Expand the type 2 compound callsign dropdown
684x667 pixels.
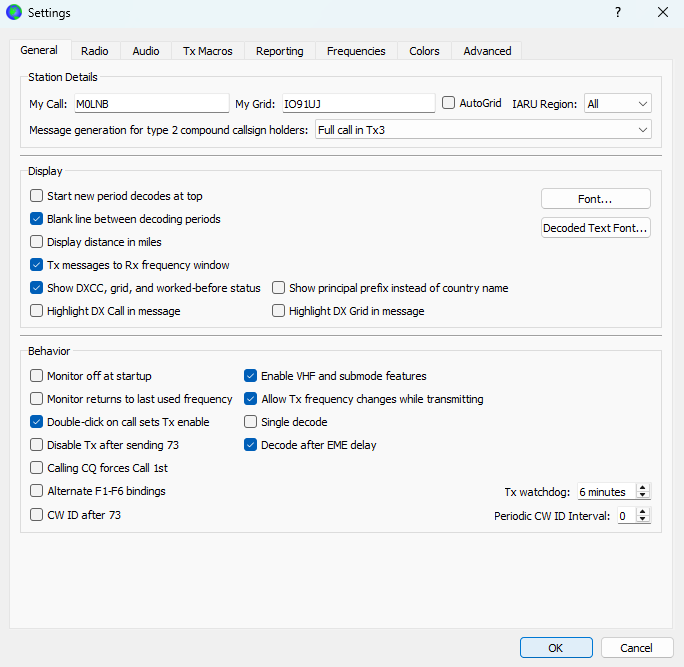[x=482, y=130]
